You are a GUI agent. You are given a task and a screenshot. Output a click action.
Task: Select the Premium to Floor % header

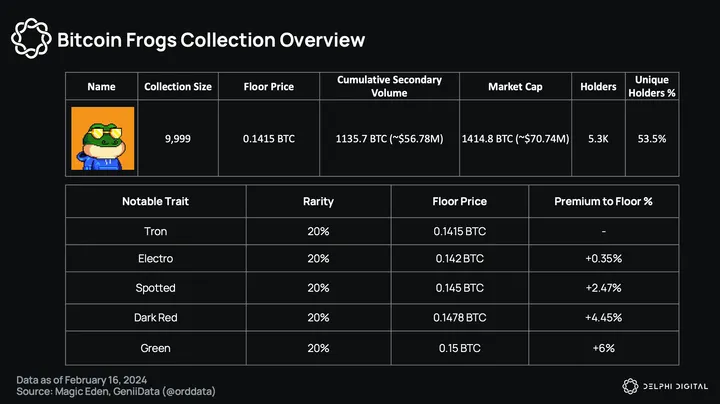tap(603, 201)
